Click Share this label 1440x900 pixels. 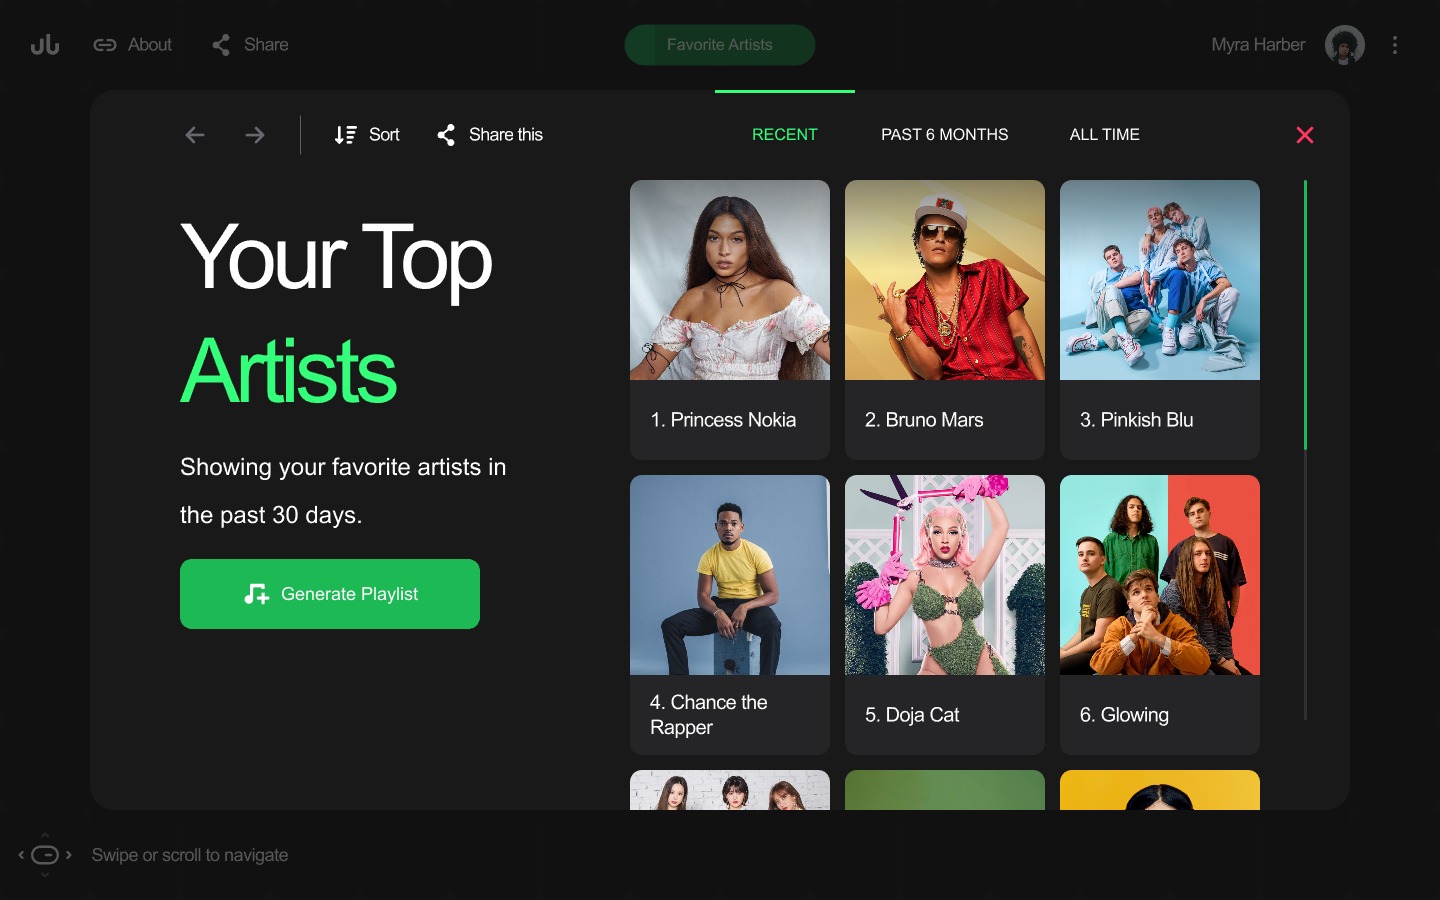(x=506, y=135)
